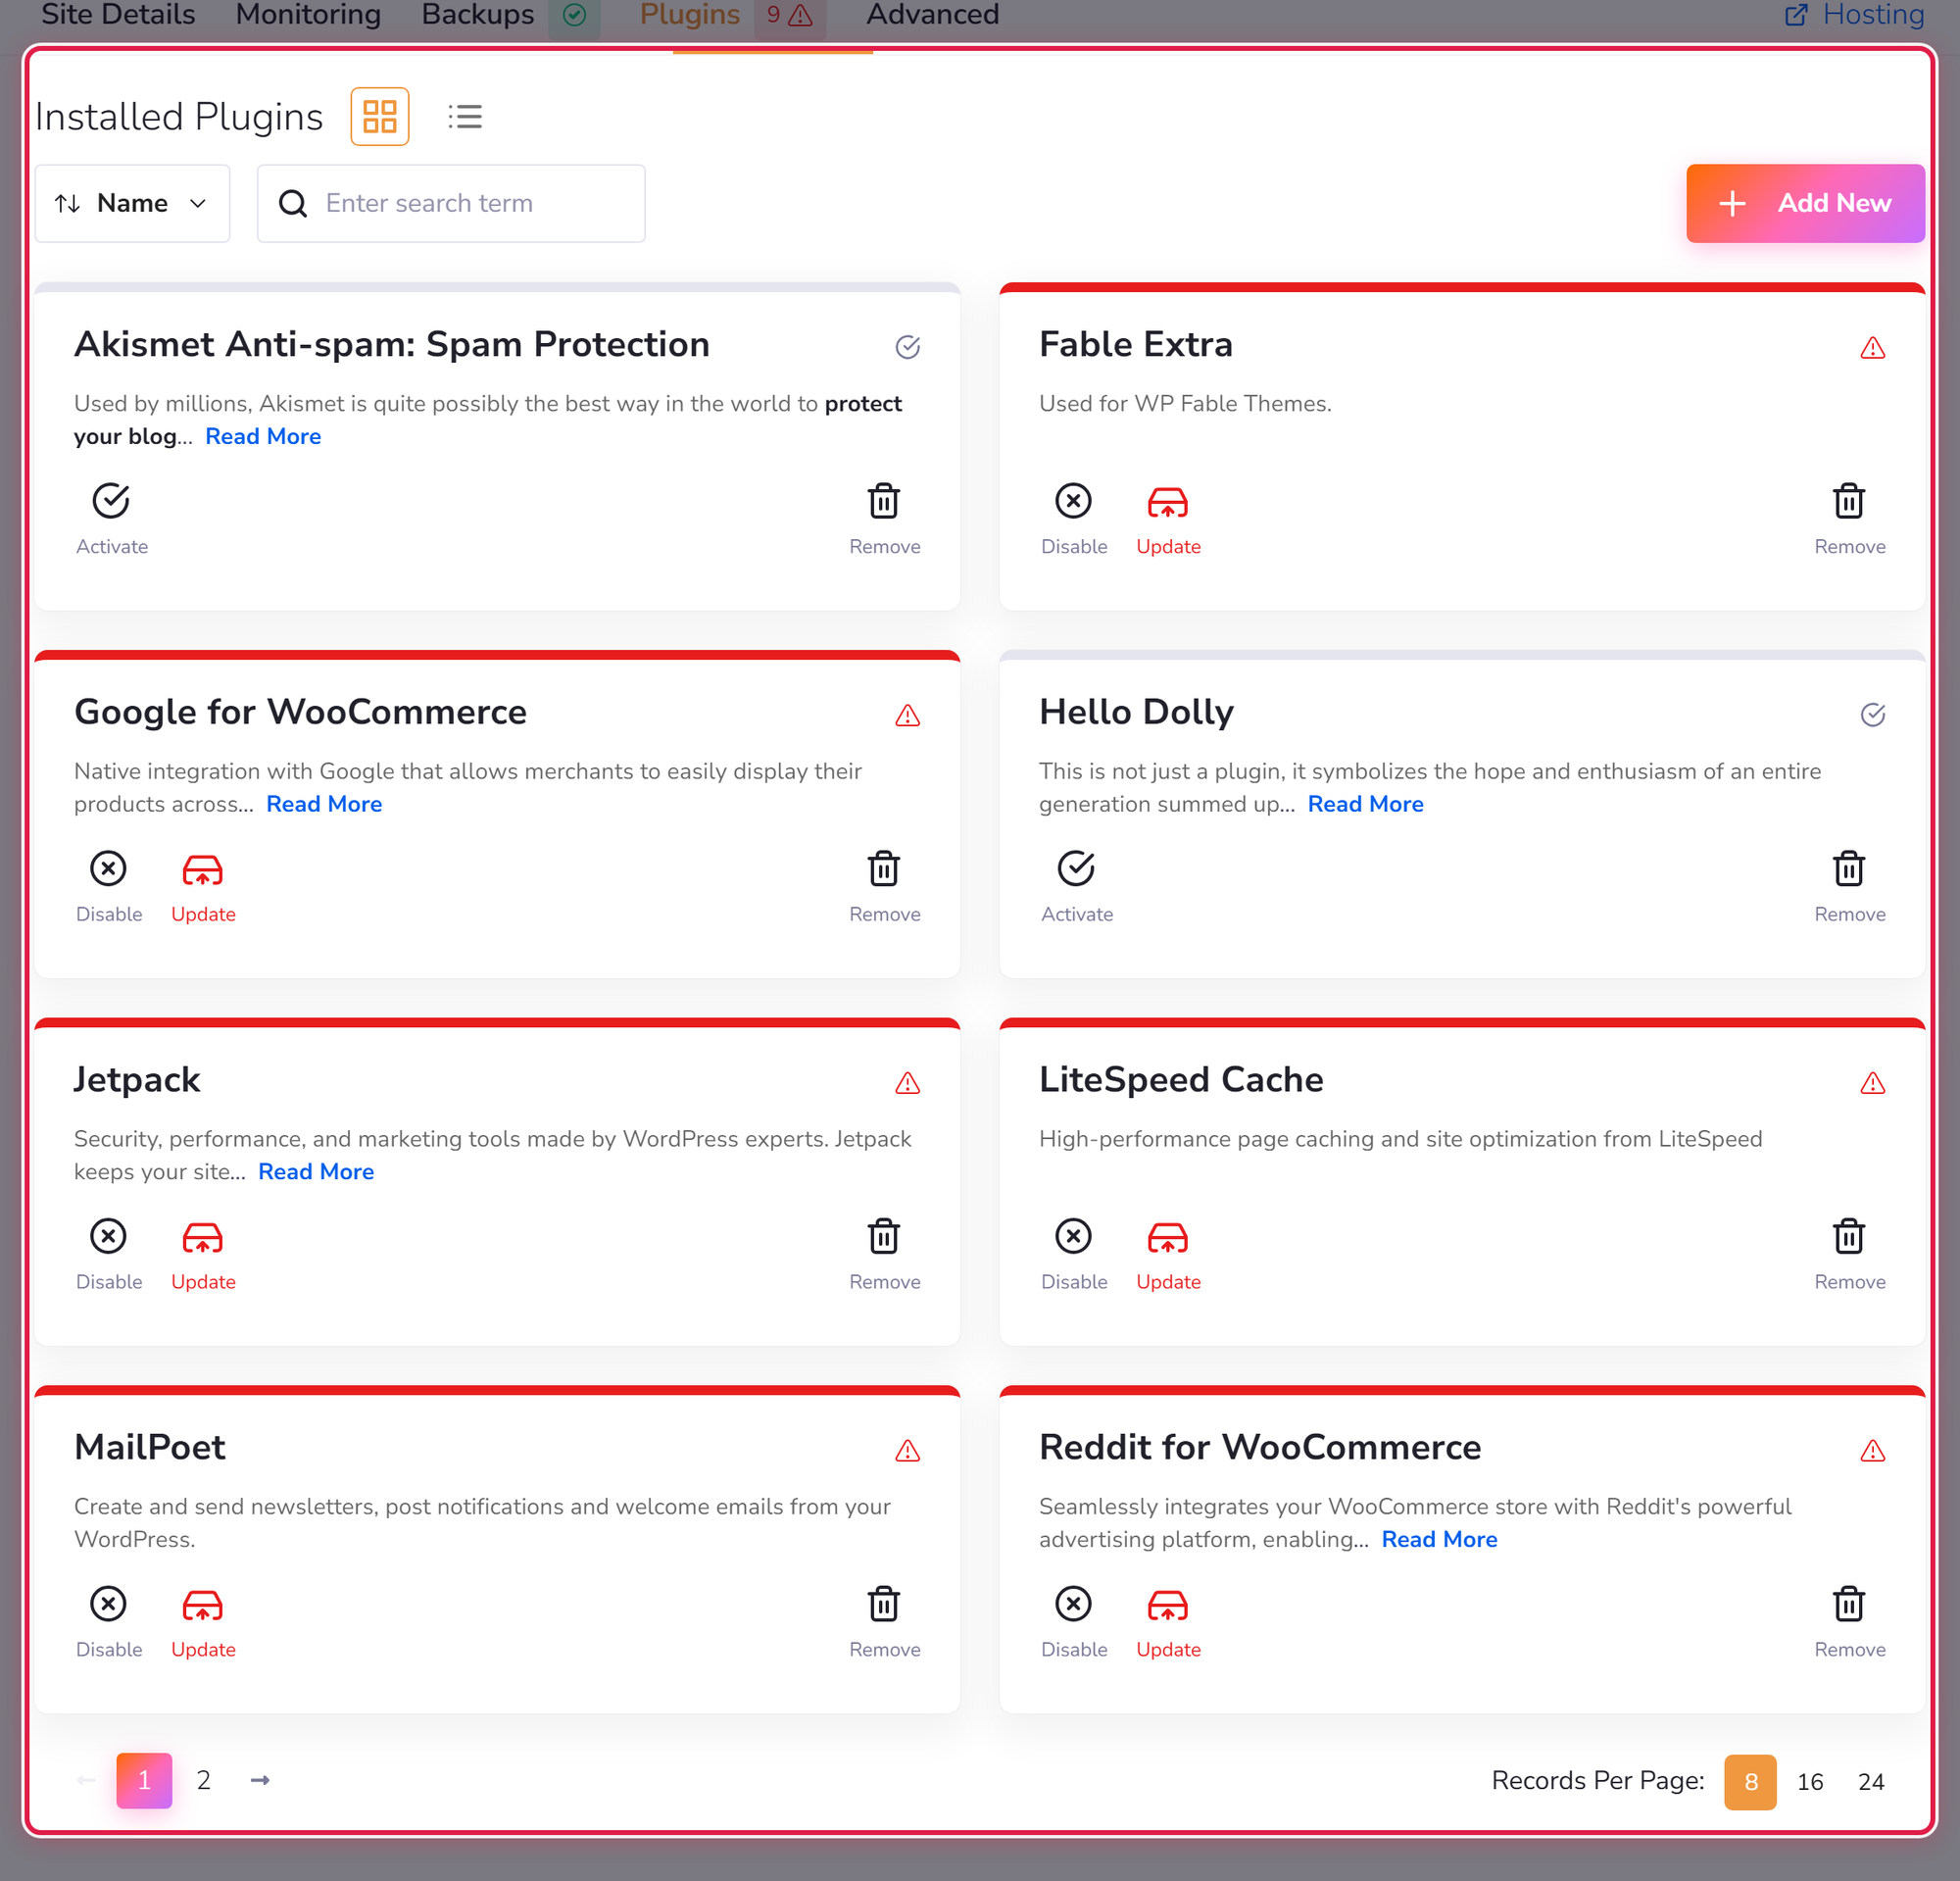Disable the LiteSpeed Cache plugin
Screen dimensions: 1960x1881
[x=1074, y=1254]
